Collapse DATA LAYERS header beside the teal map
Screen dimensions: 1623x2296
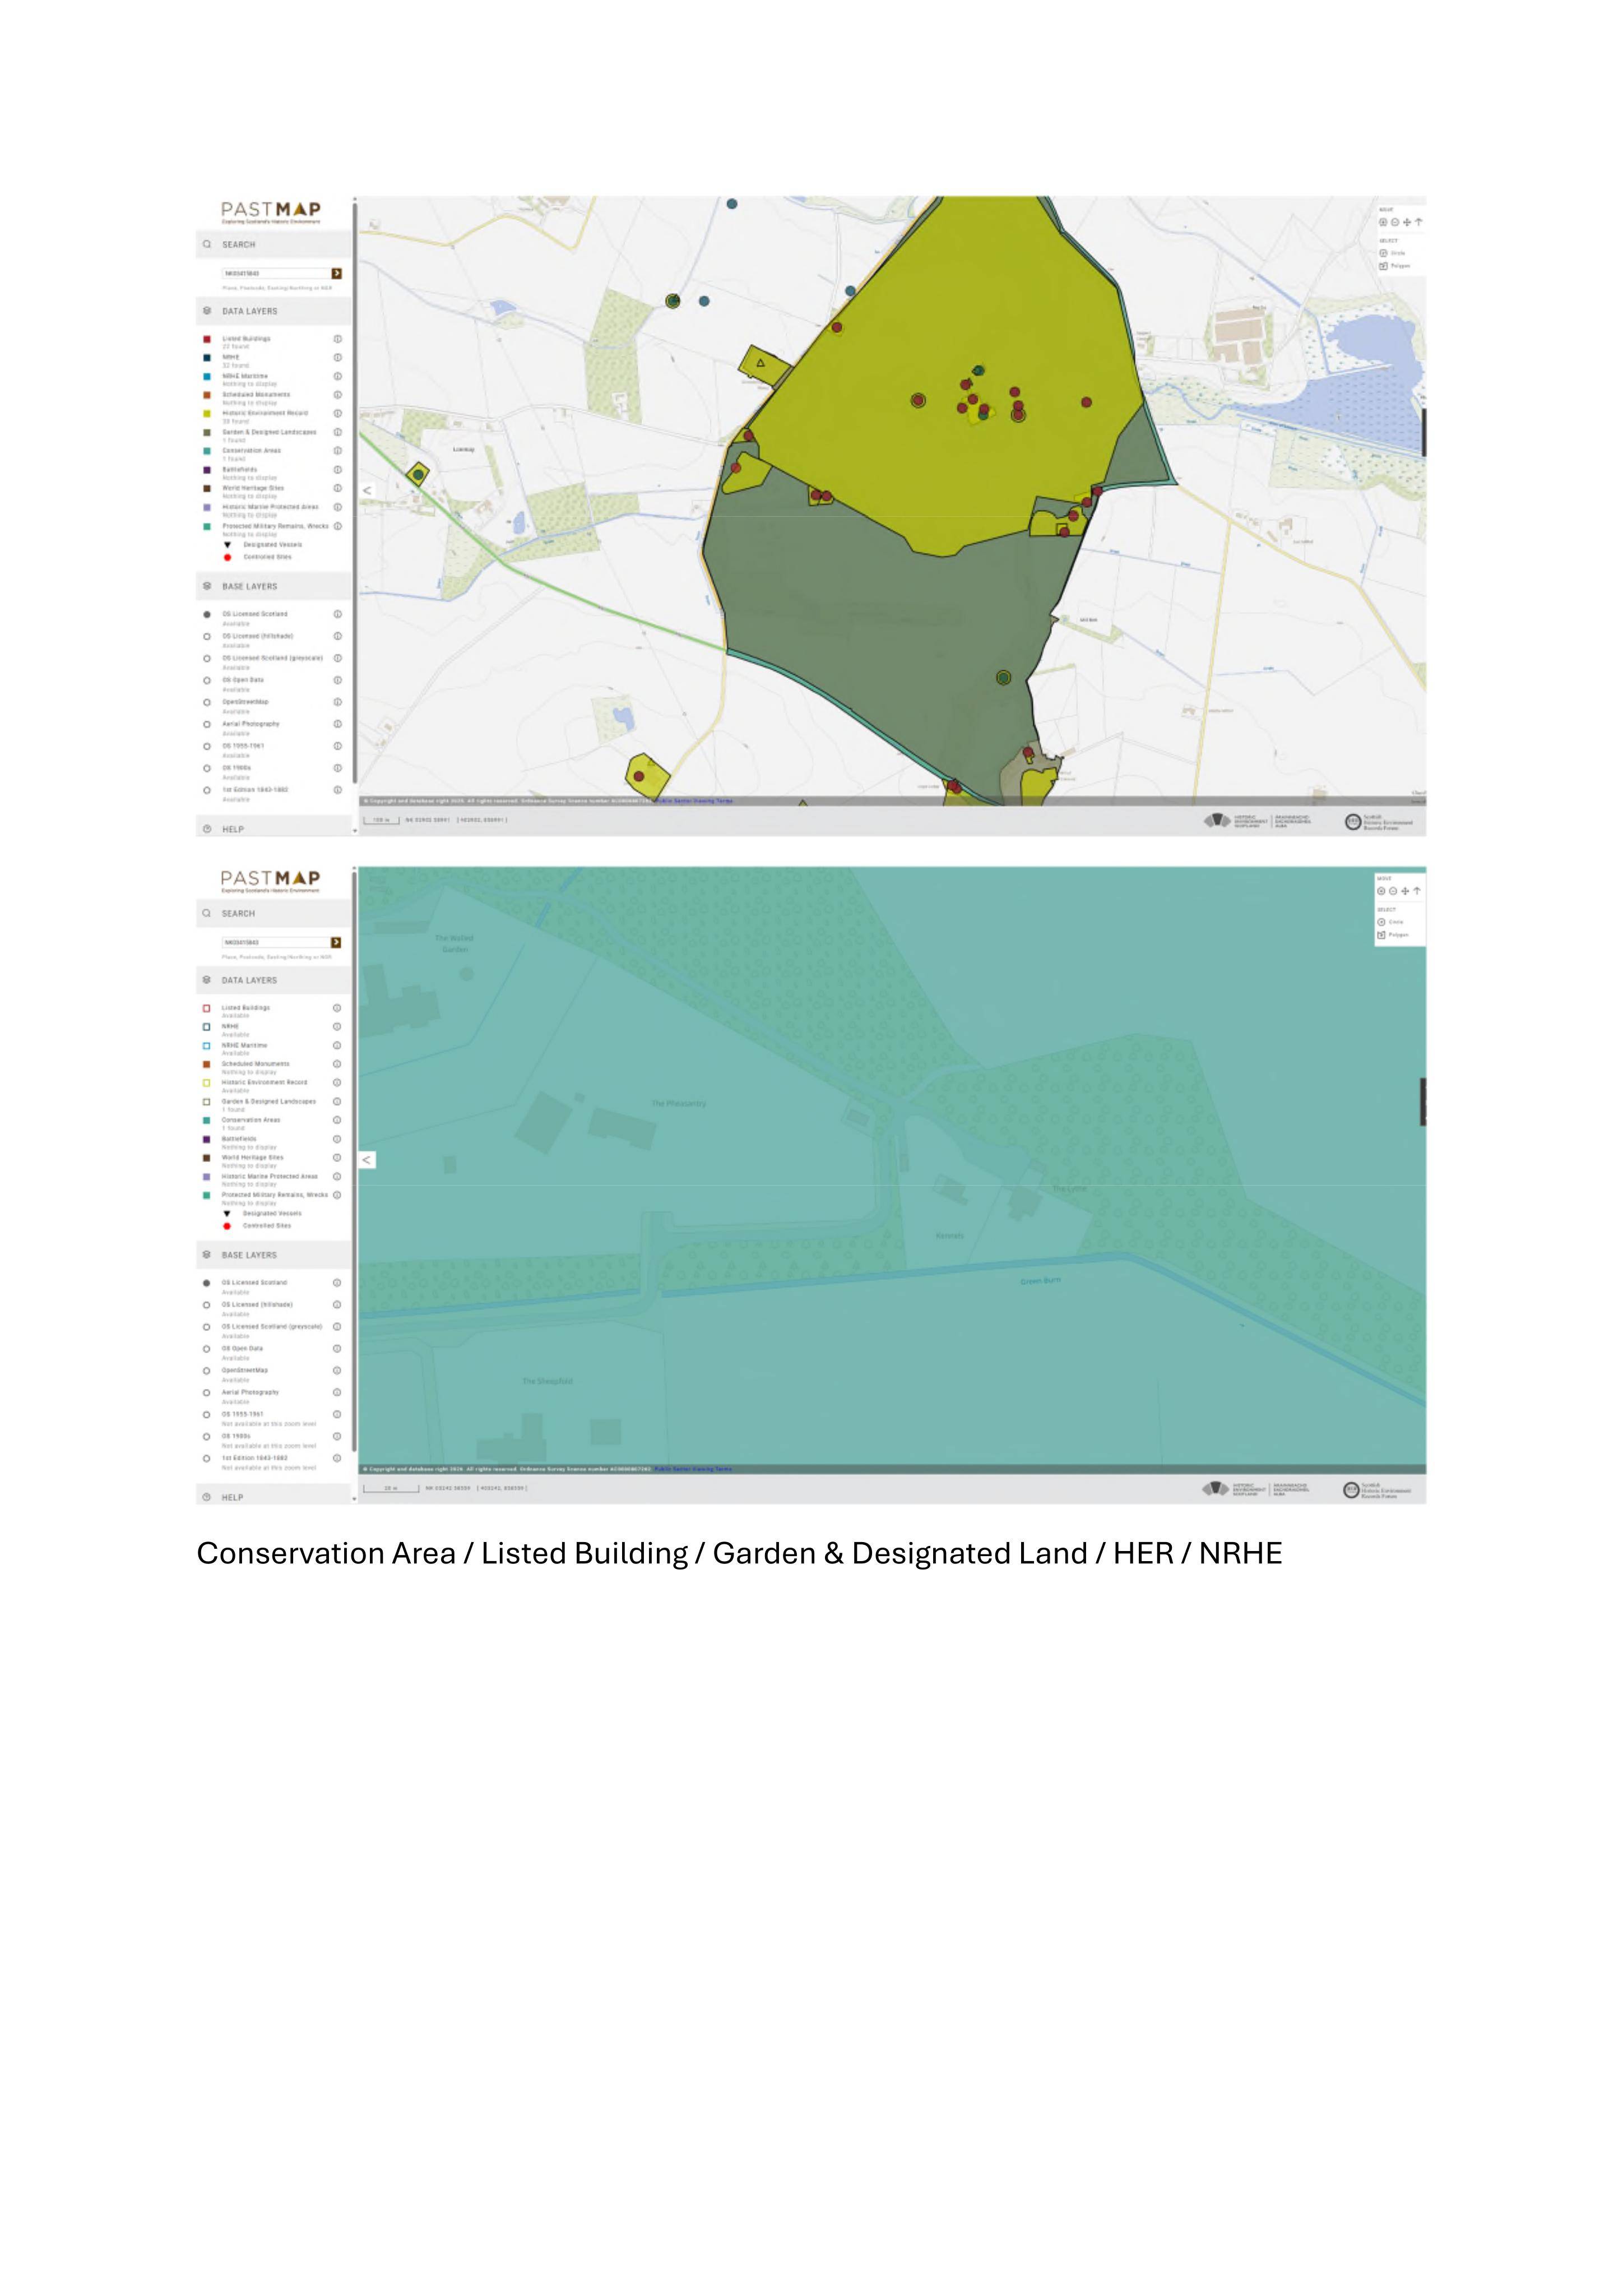click(274, 980)
